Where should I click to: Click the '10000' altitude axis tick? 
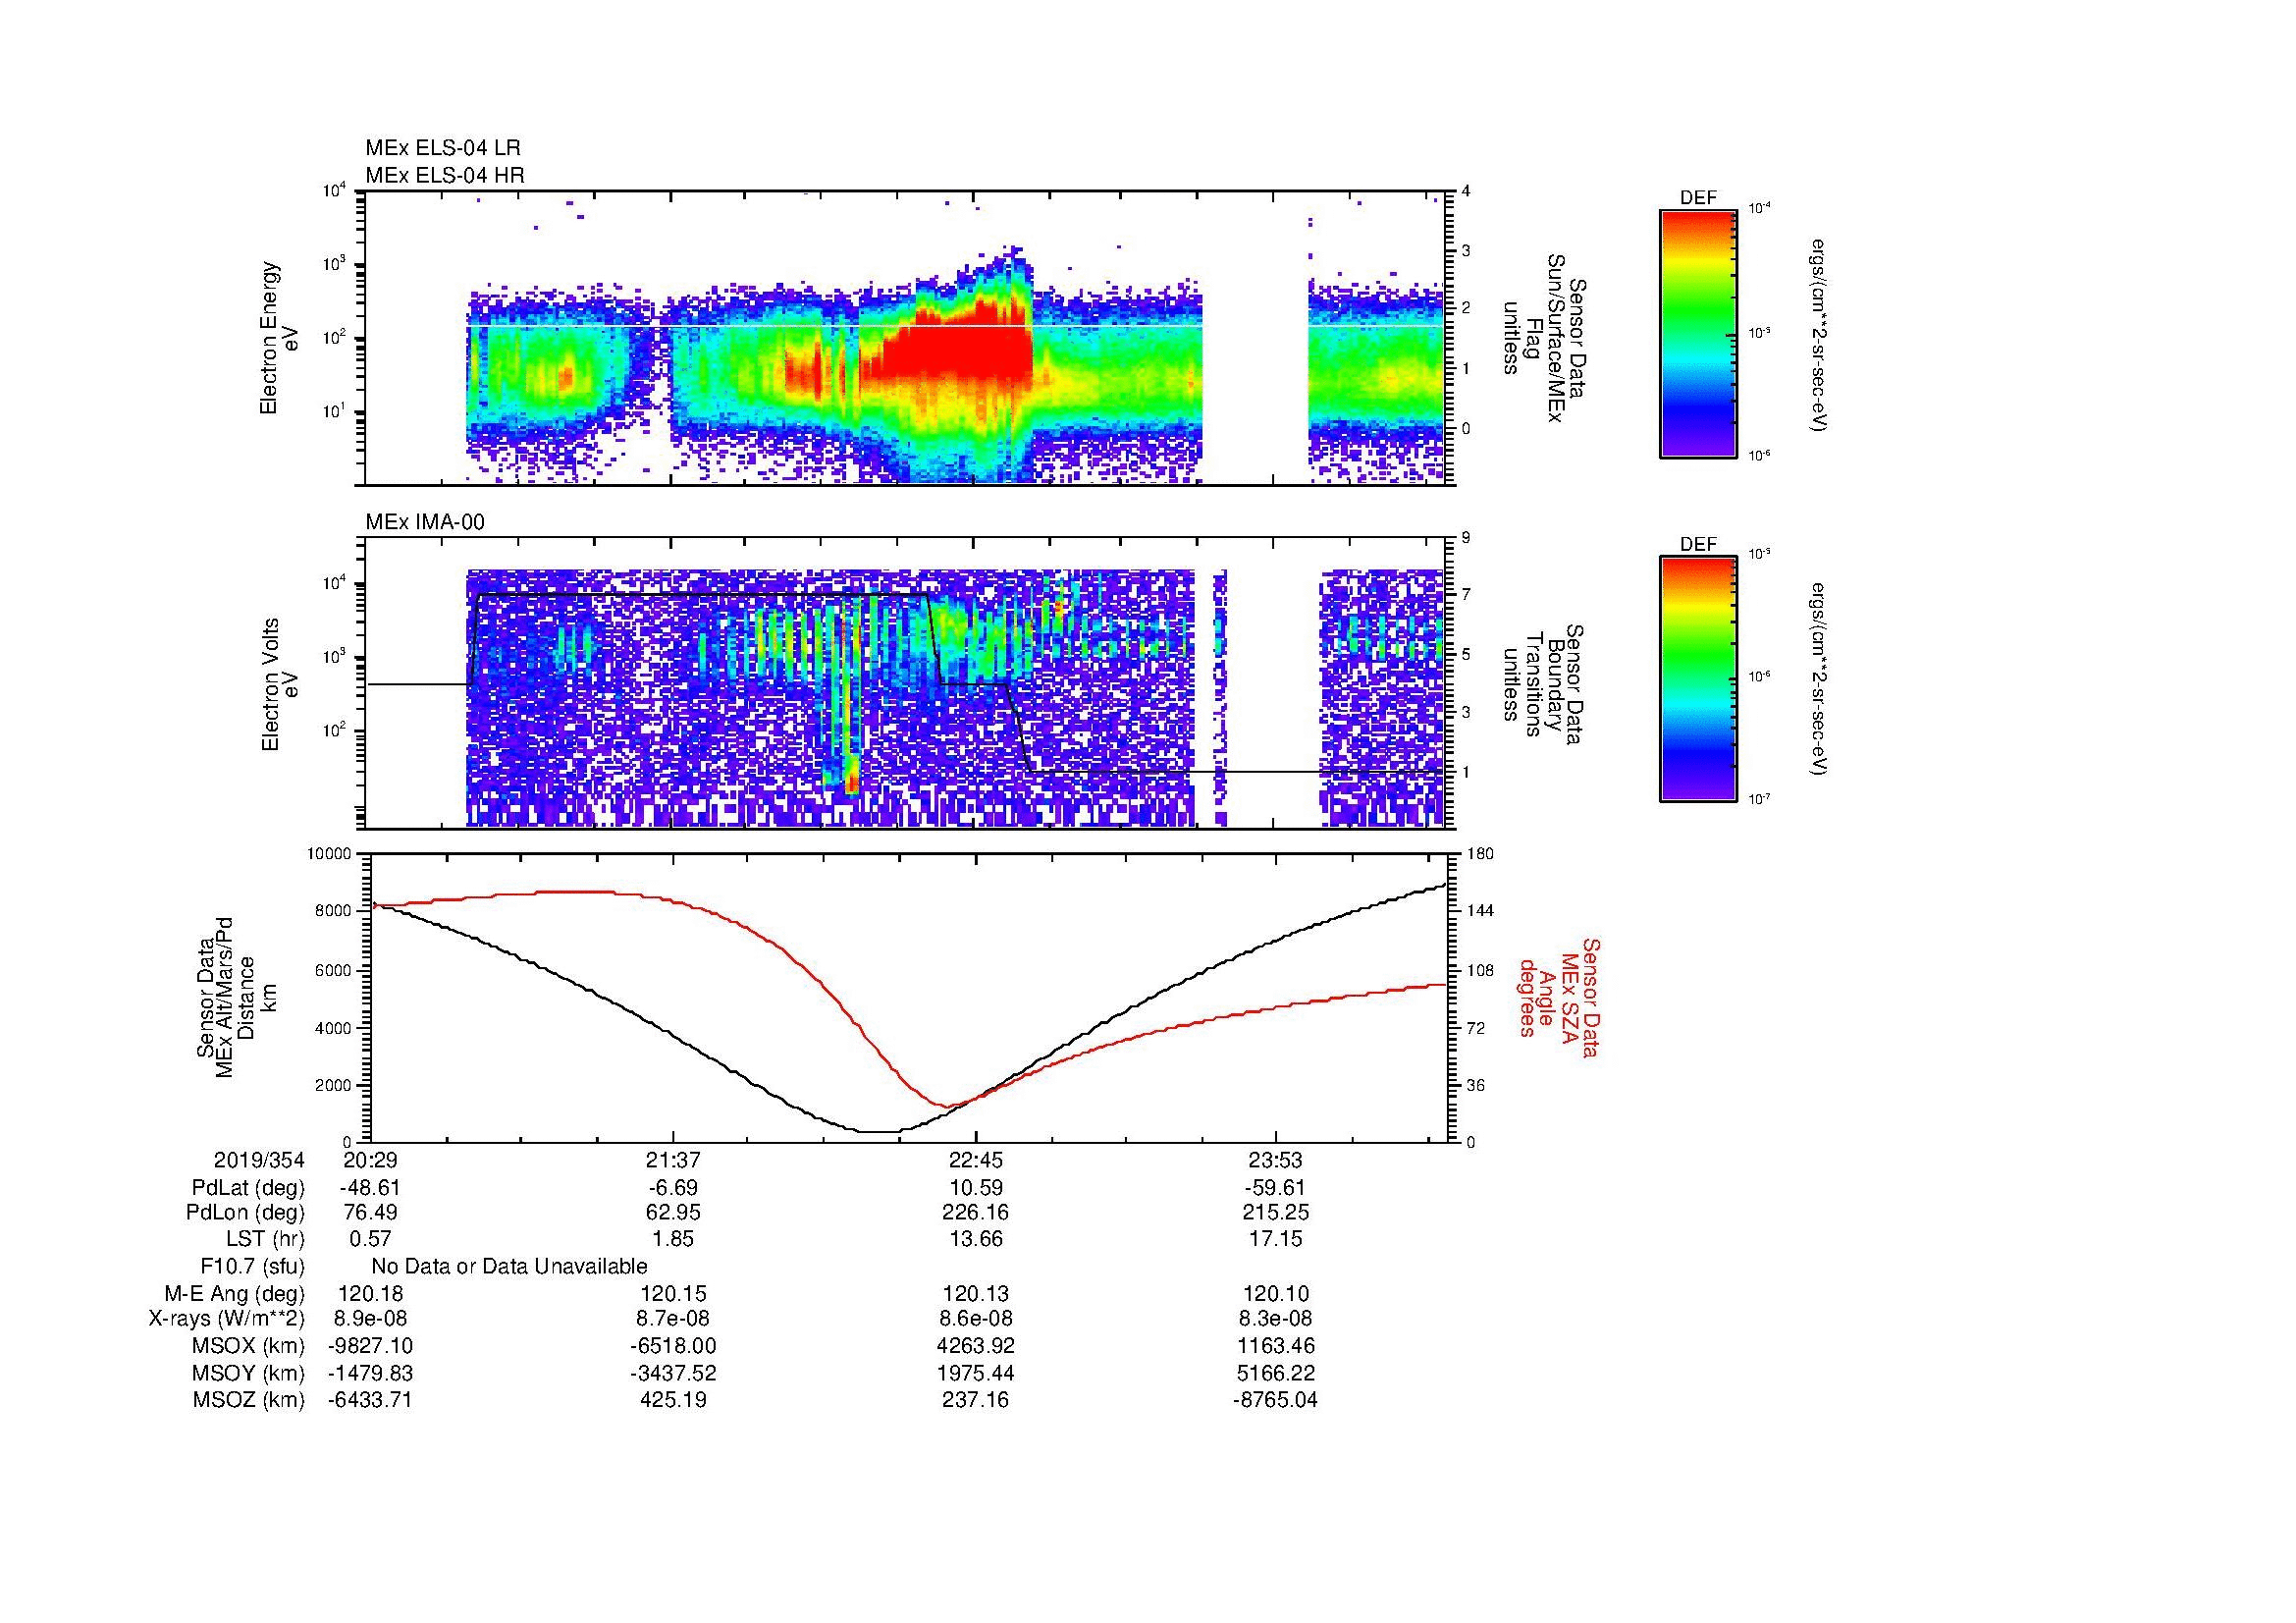pos(329,854)
